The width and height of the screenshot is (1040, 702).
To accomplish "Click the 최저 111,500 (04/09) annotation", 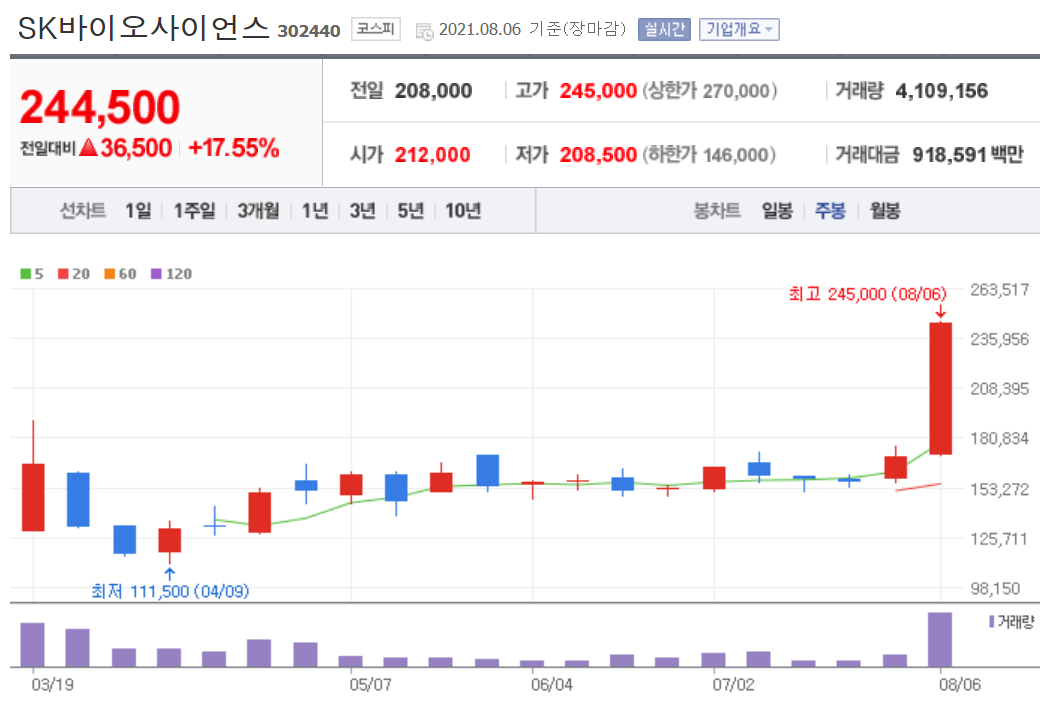I will click(170, 591).
